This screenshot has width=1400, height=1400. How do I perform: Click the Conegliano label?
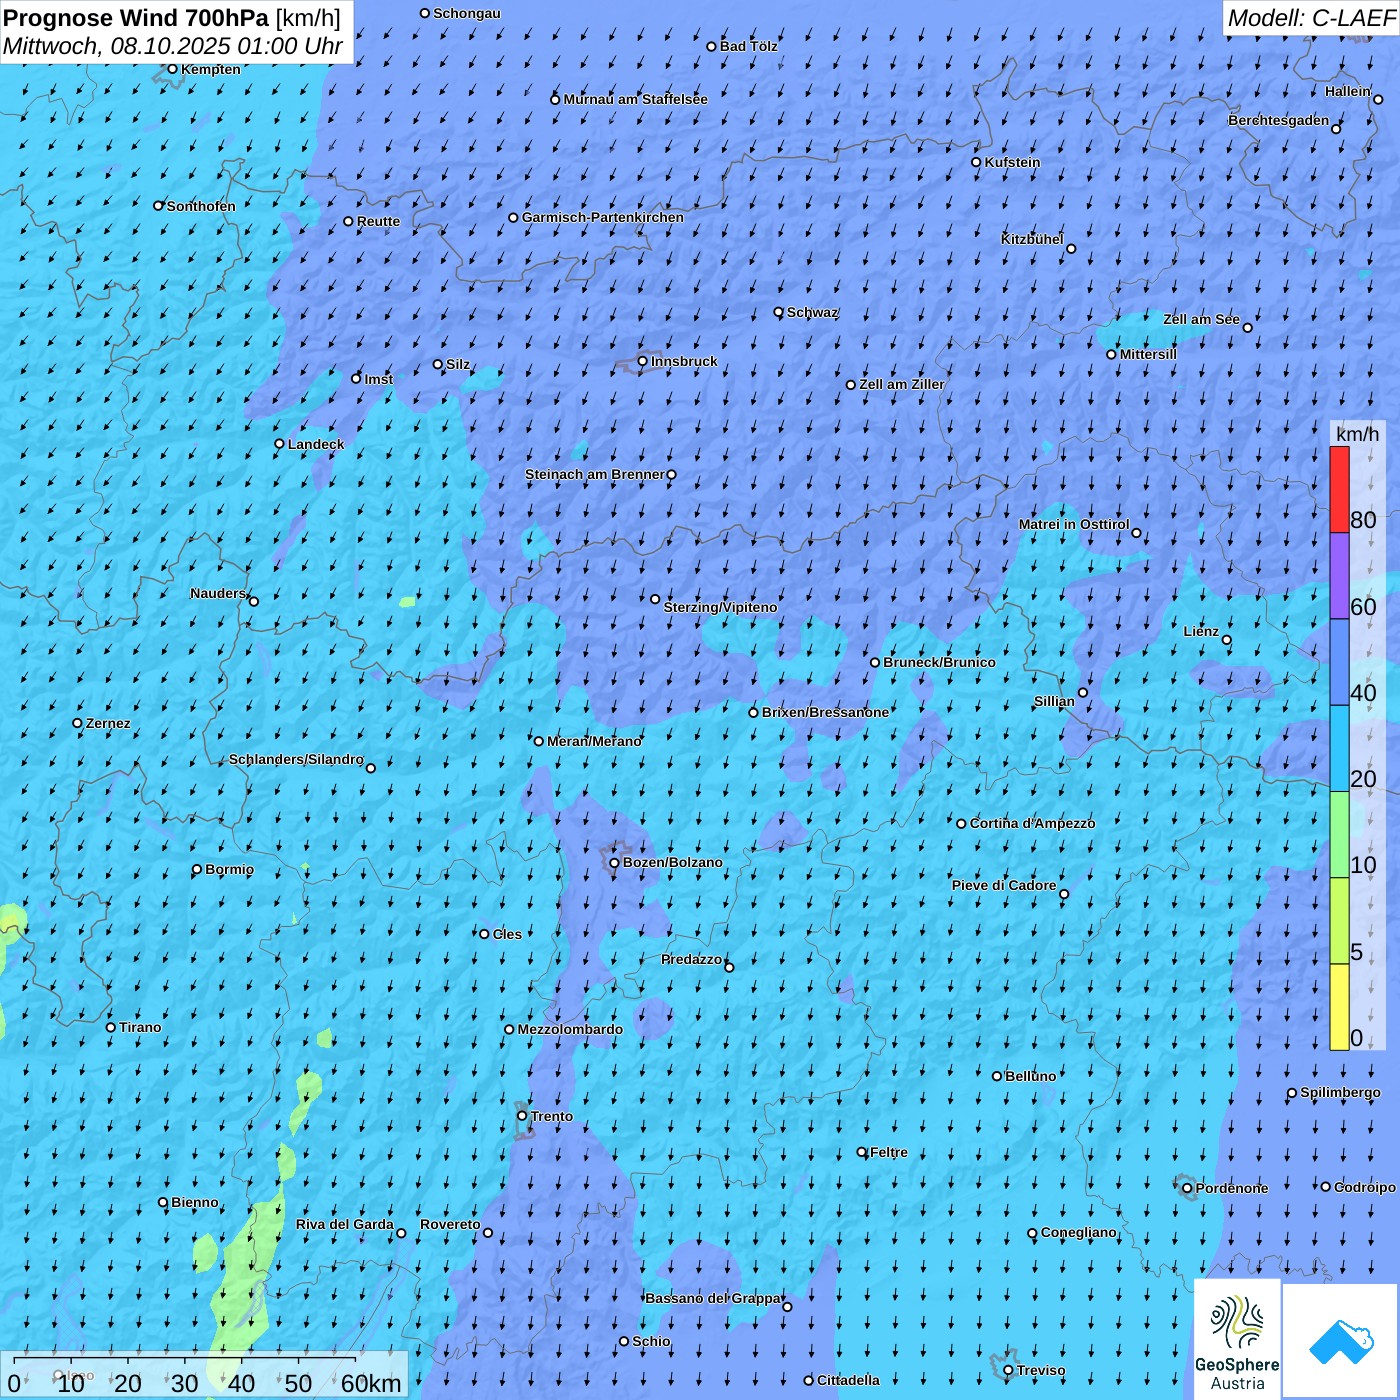1079,1232
